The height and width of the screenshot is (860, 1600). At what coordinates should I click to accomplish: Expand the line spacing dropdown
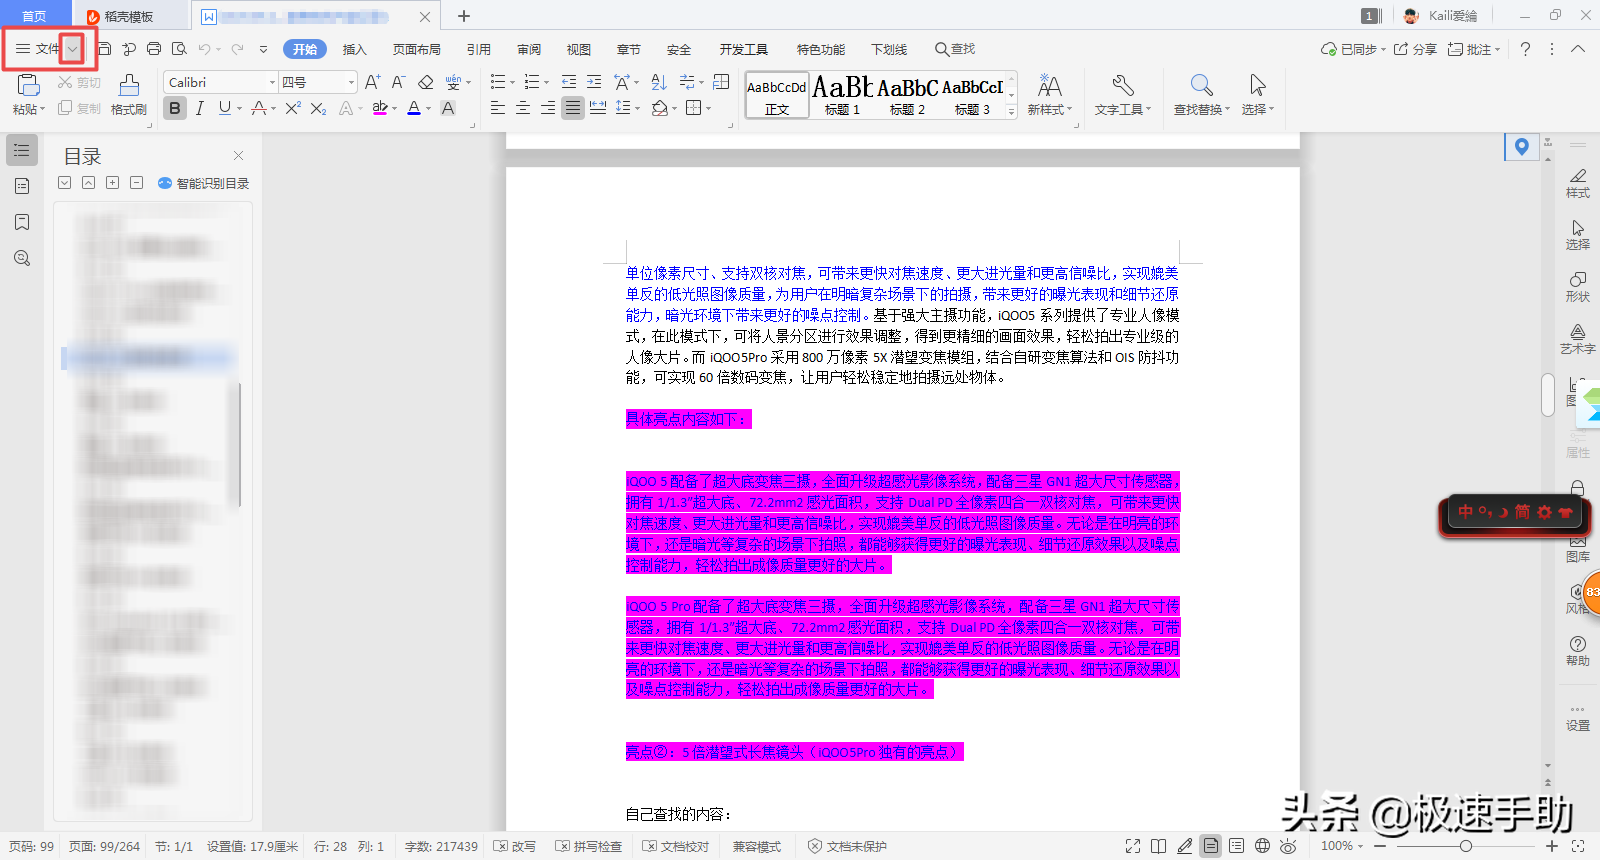coord(637,109)
